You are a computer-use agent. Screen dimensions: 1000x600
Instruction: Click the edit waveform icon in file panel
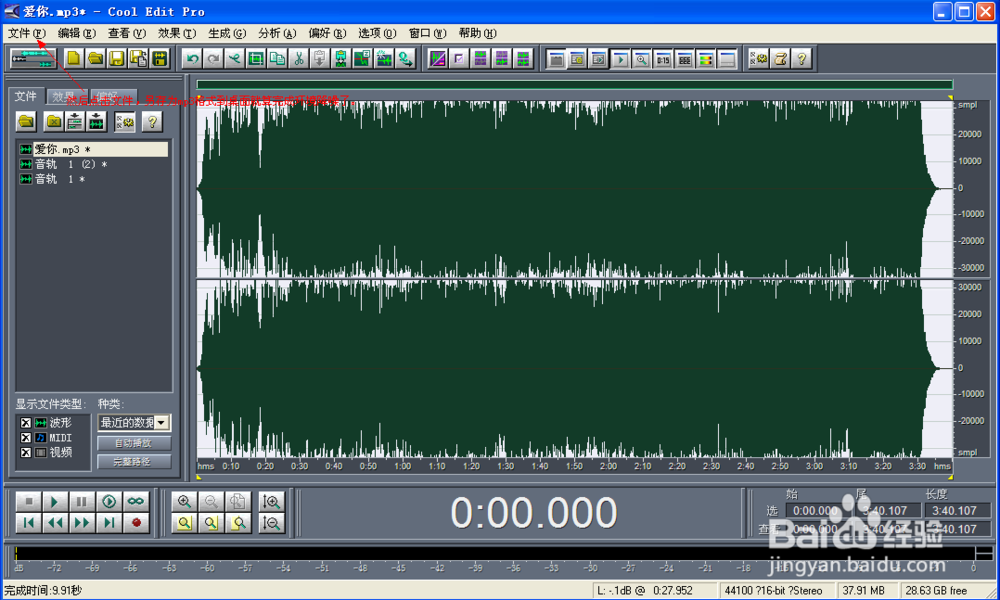97,121
